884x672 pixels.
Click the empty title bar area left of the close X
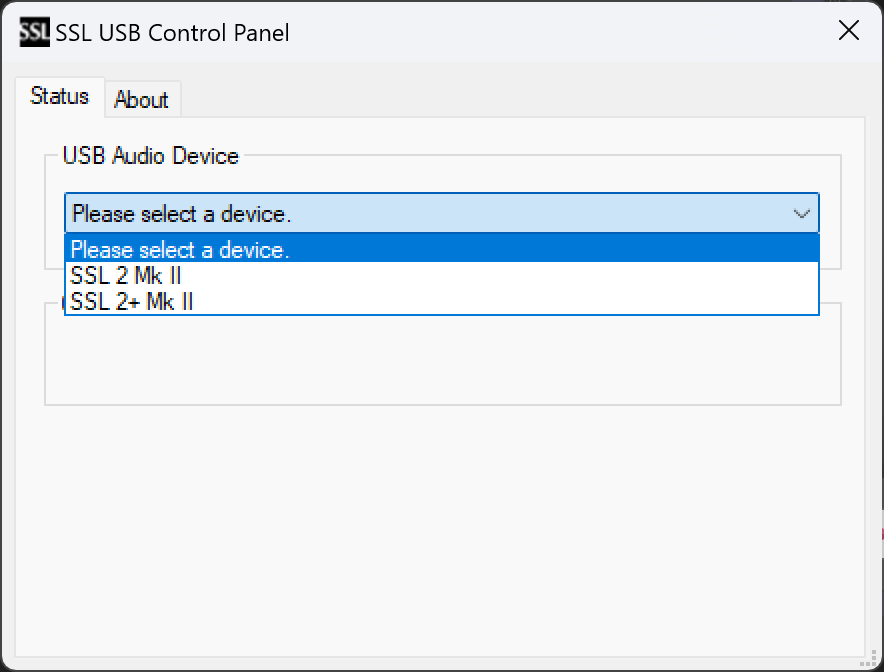pos(558,32)
